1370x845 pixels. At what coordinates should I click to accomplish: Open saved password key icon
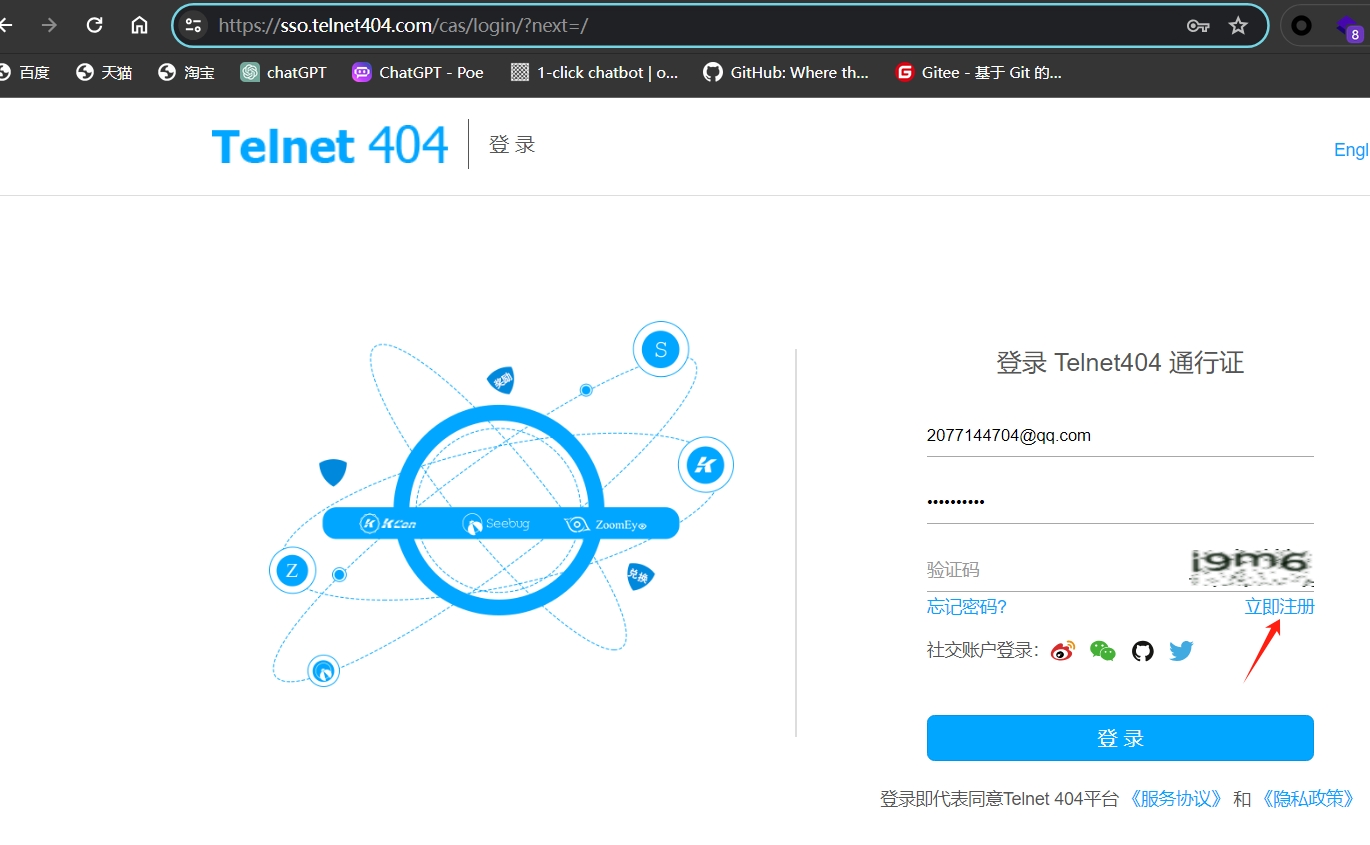[x=1198, y=26]
